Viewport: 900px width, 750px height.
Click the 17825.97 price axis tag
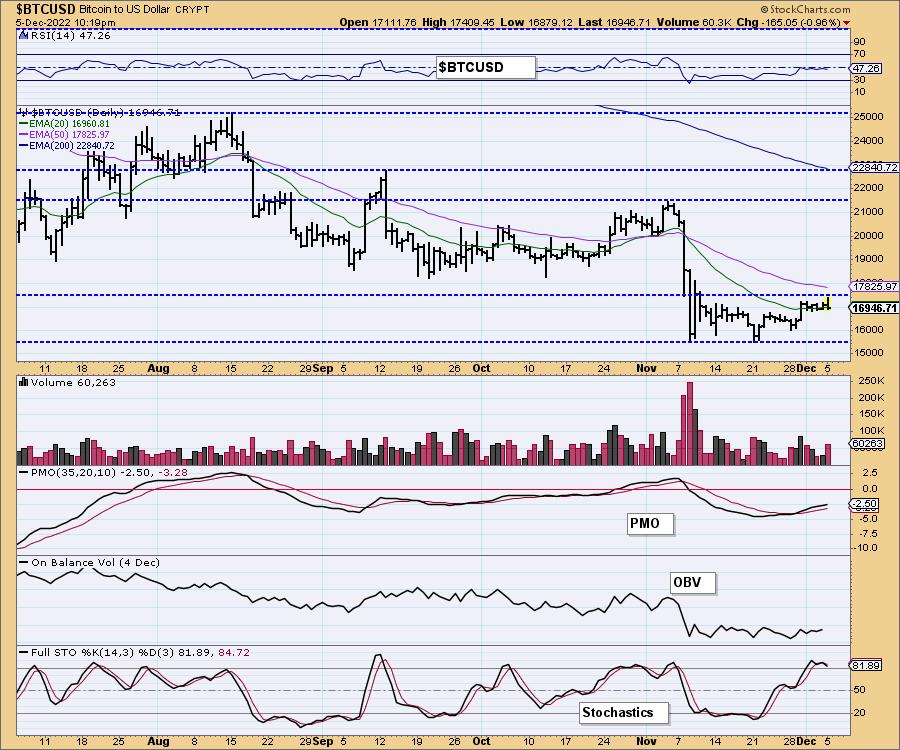[873, 286]
